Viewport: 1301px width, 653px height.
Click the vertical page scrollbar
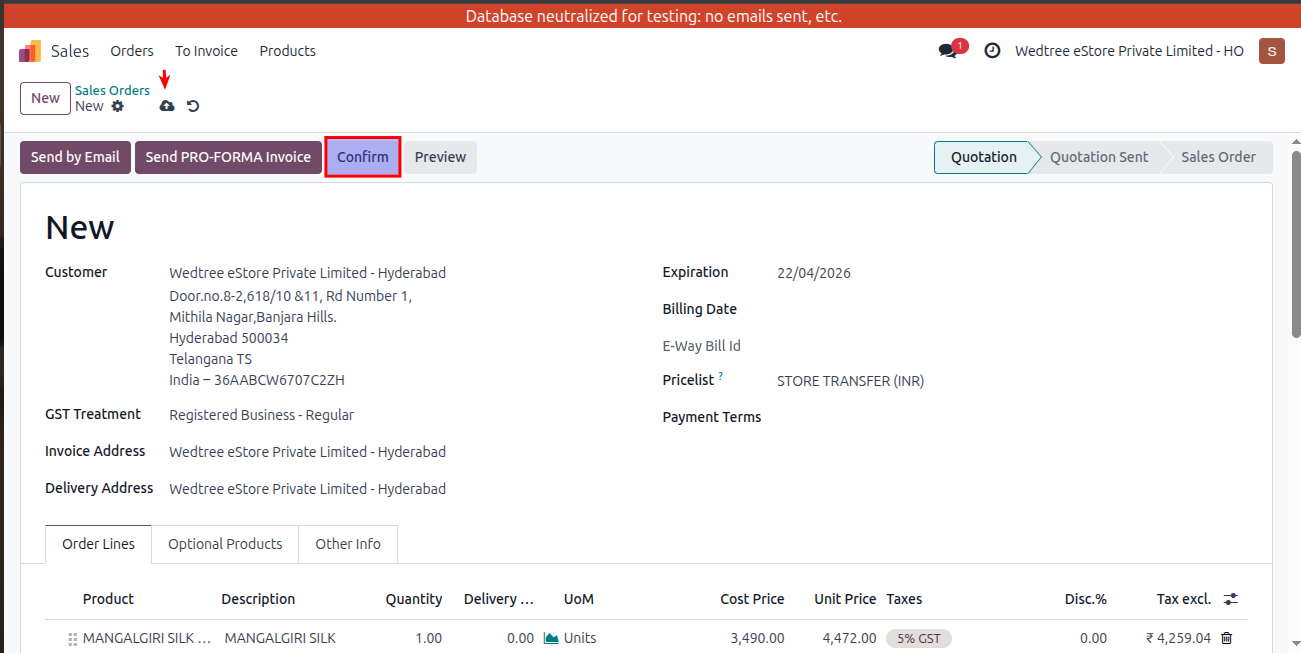(x=1296, y=245)
